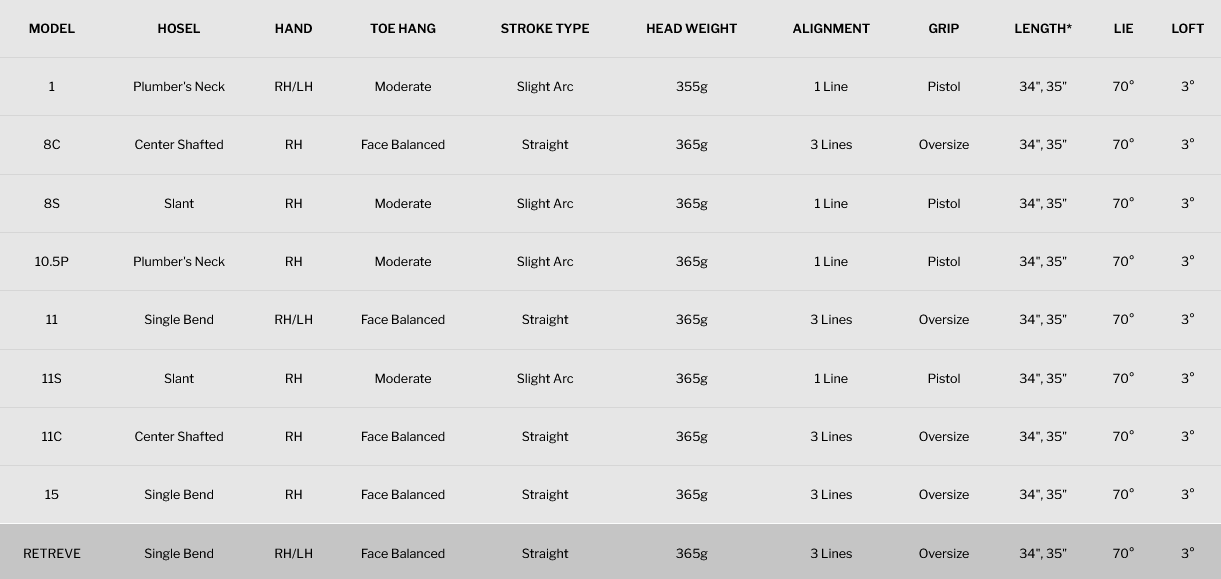The width and height of the screenshot is (1221, 579).
Task: Select the HOSEL column header
Action: click(x=179, y=29)
